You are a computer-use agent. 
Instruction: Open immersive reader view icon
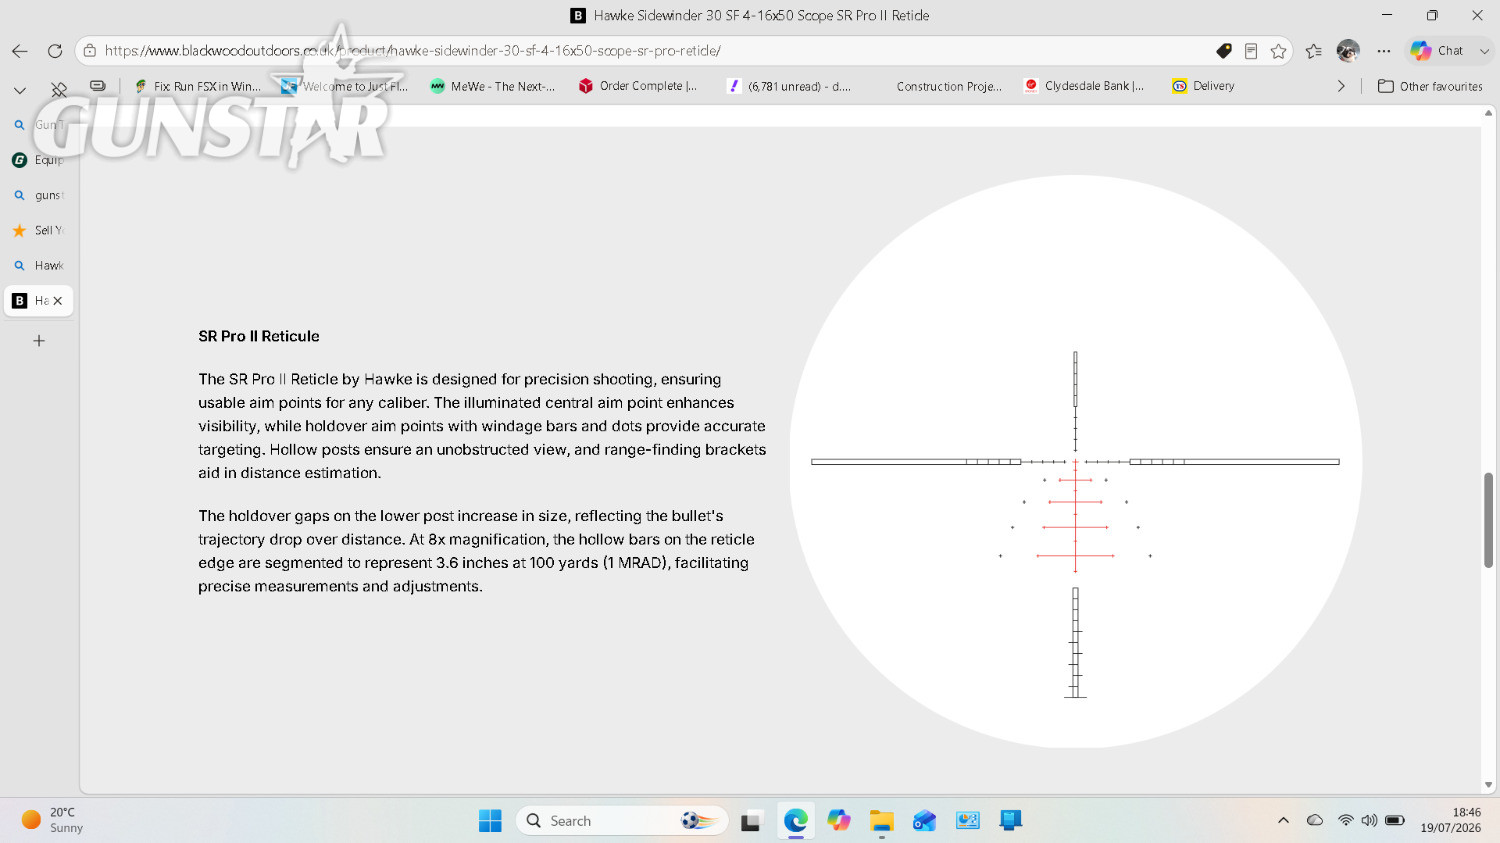tap(1251, 51)
